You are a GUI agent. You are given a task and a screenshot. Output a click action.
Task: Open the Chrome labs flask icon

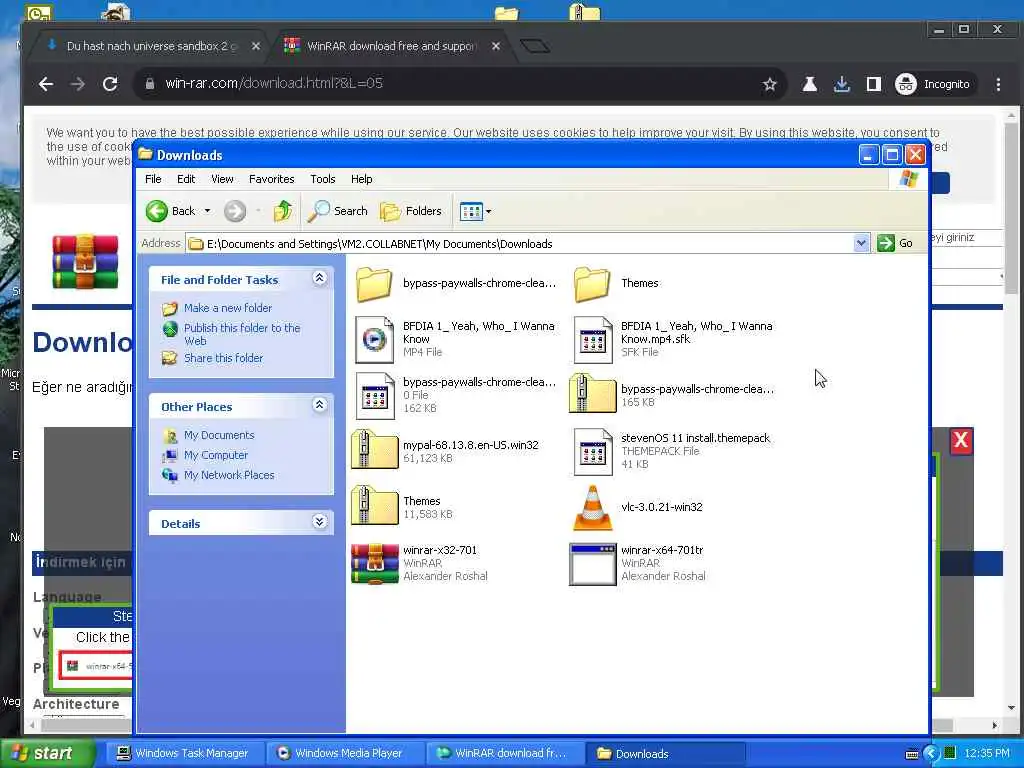coord(809,84)
